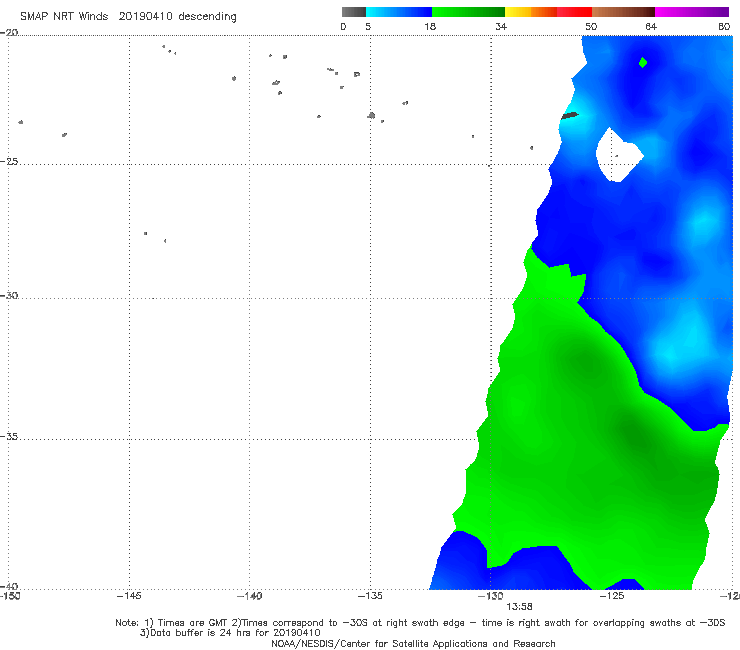This screenshot has height=650, width=740.
Task: Click the latitude label '-35'
Action: click(9, 437)
